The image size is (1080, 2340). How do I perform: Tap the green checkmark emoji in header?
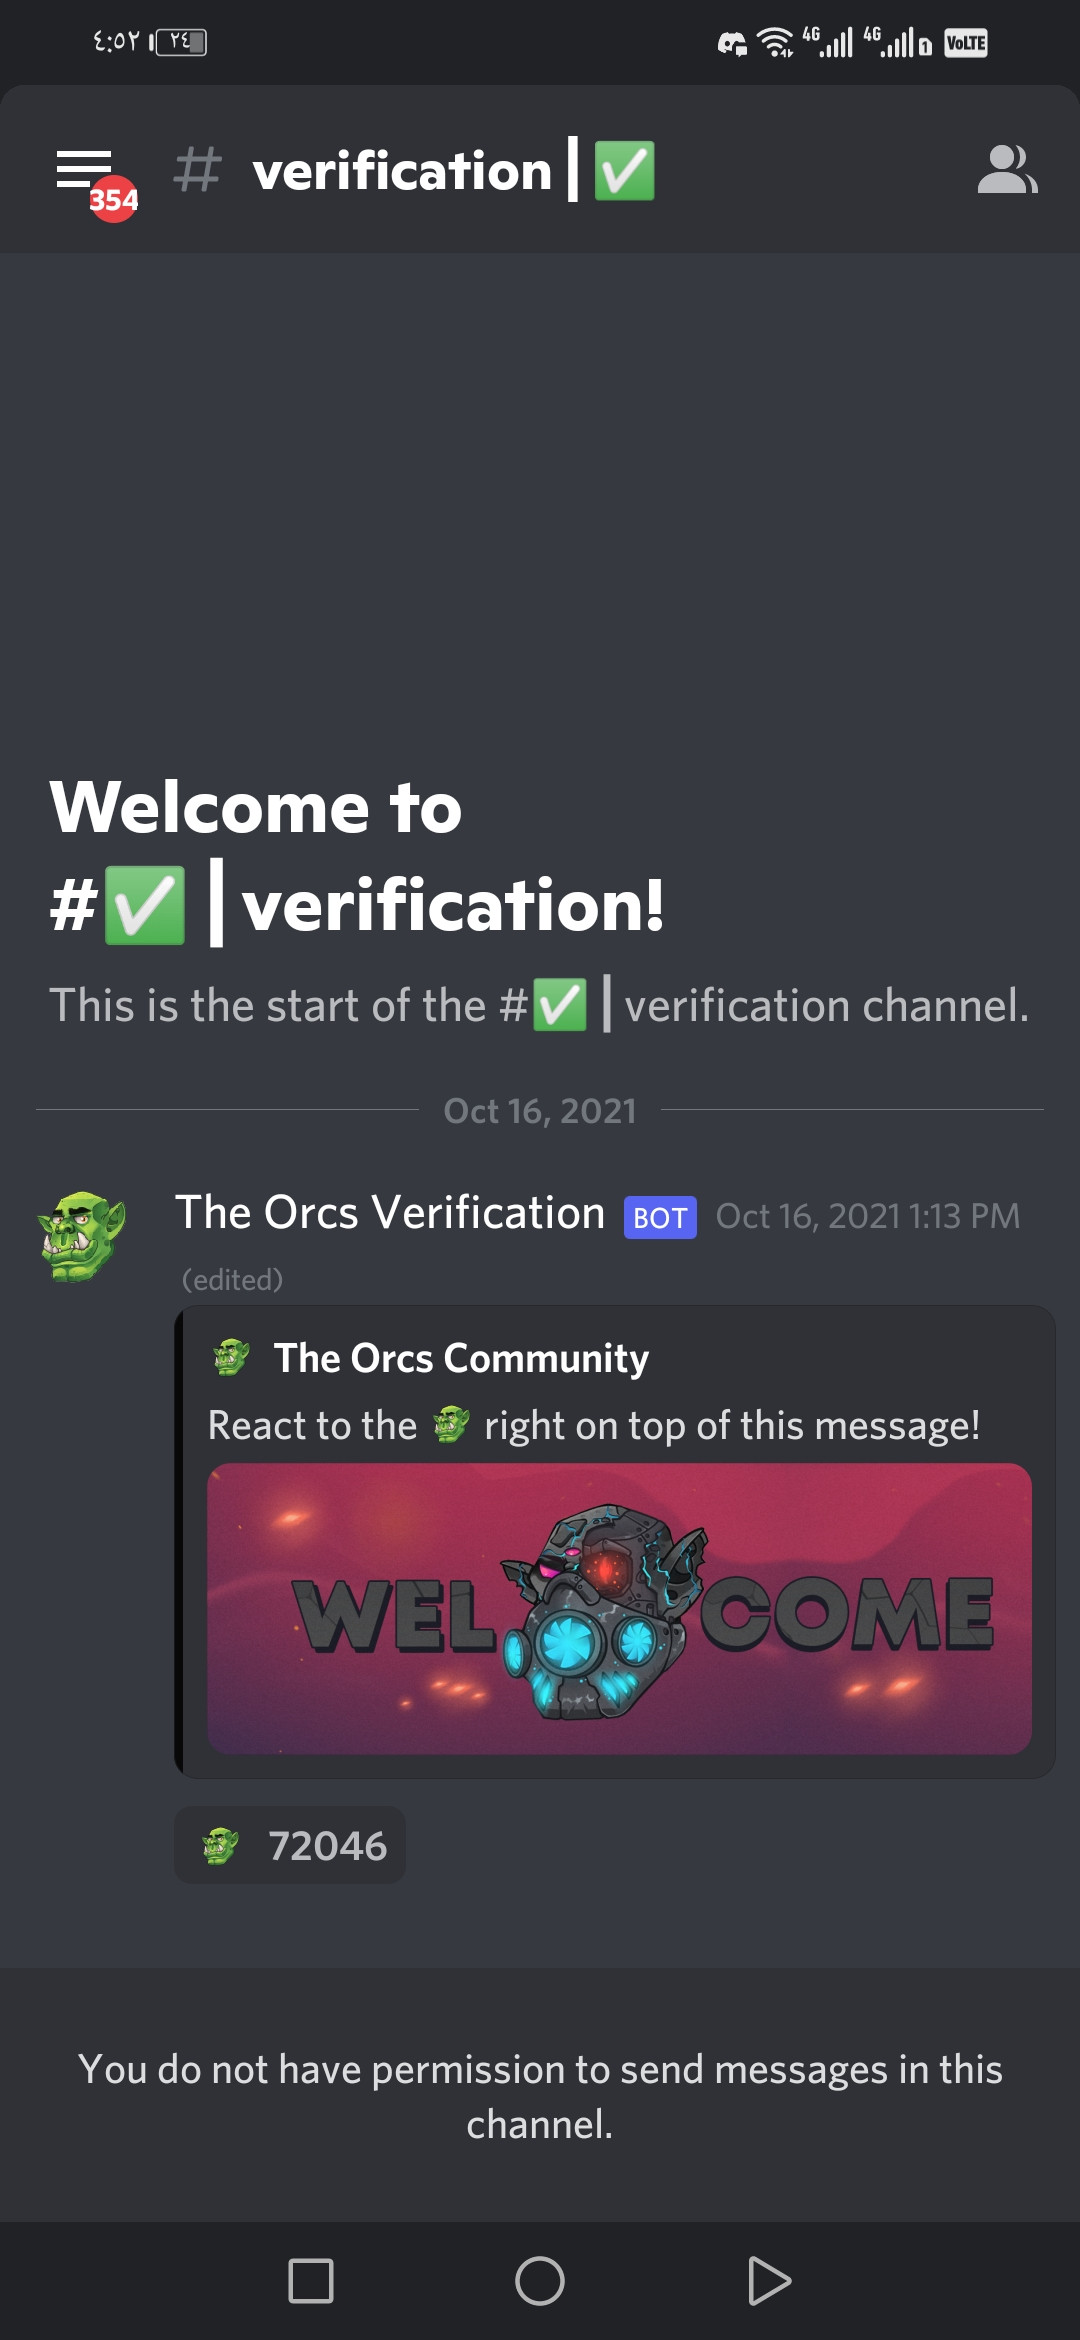click(625, 170)
